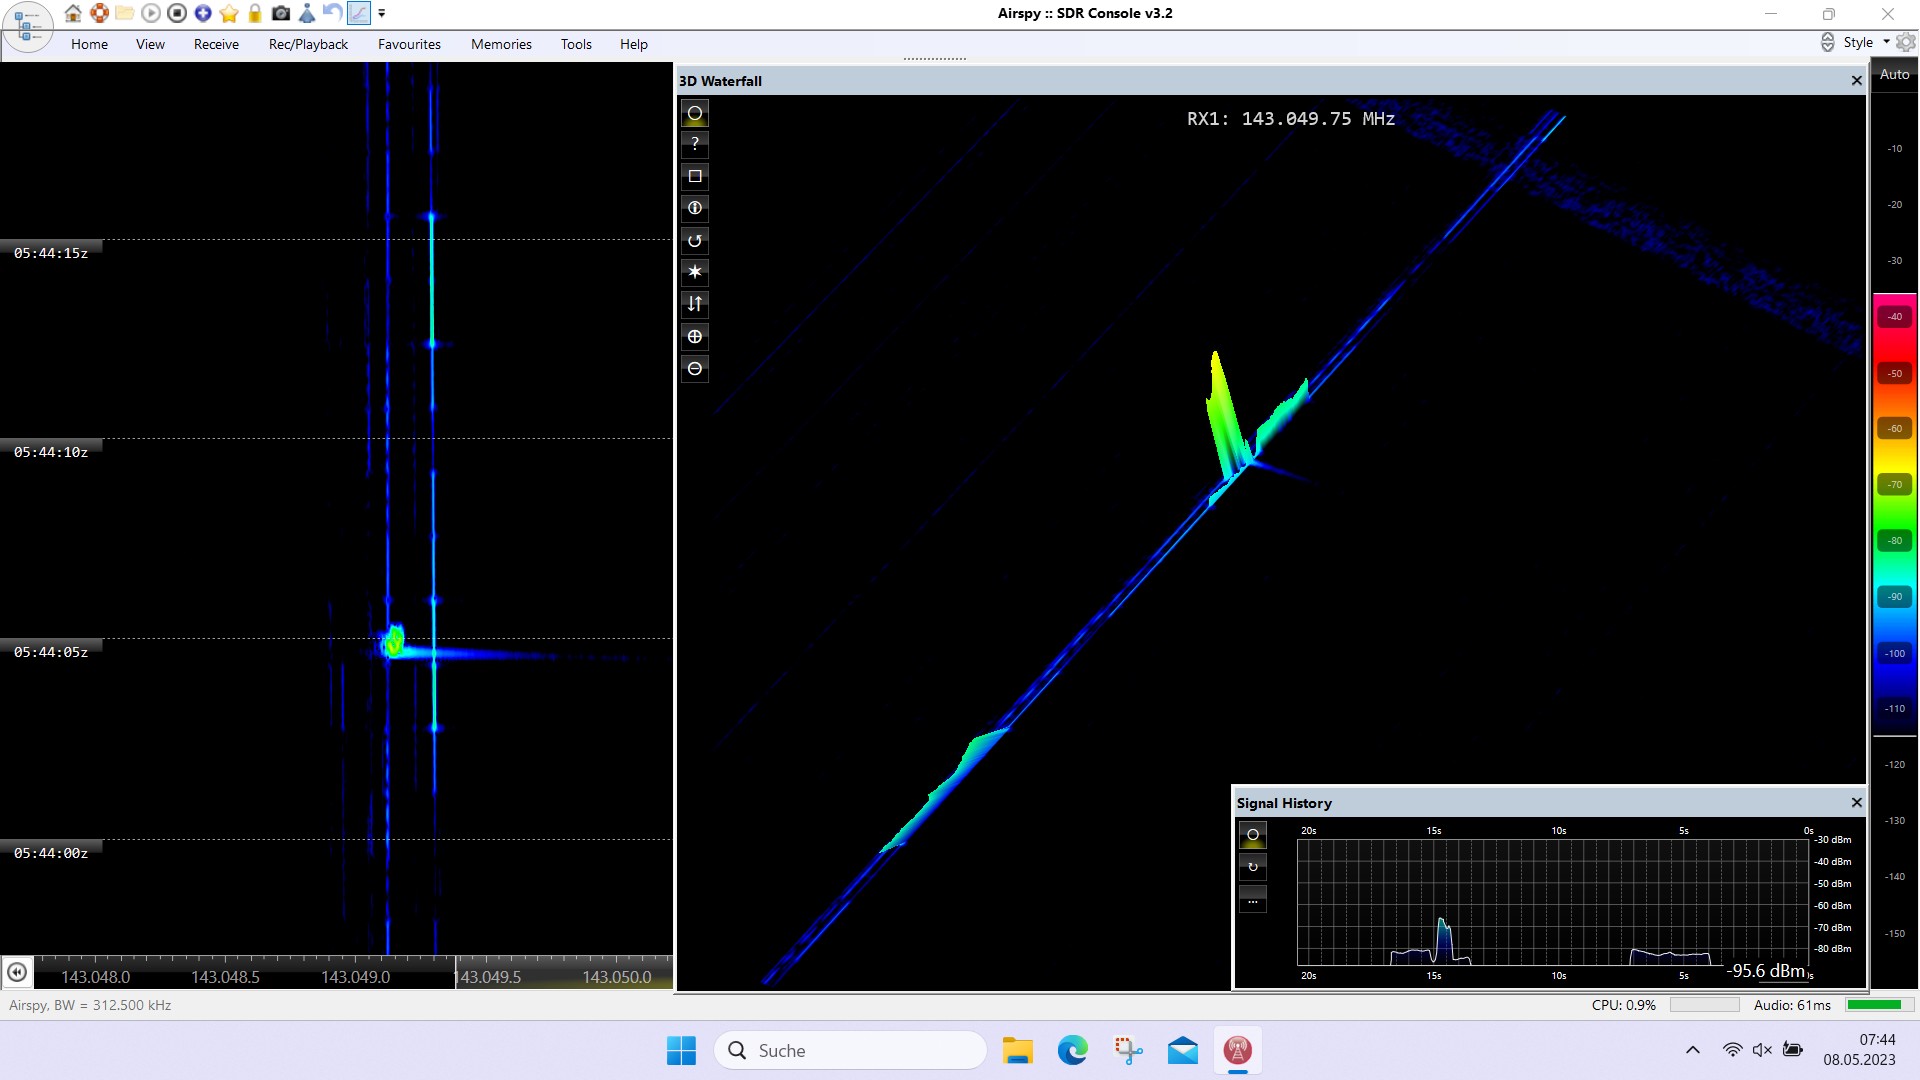This screenshot has width=1920, height=1080.
Task: Take a screenshot with the camera icon
Action: (x=281, y=13)
